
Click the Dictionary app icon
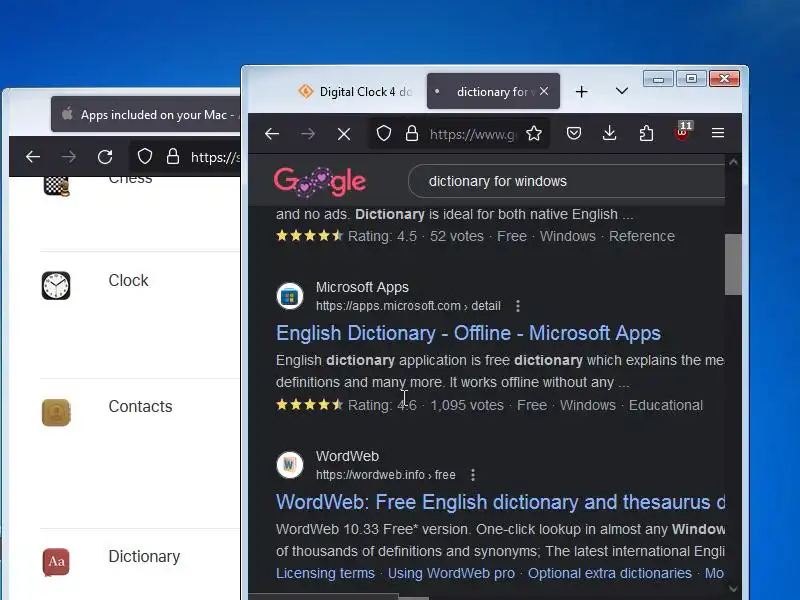(56, 562)
